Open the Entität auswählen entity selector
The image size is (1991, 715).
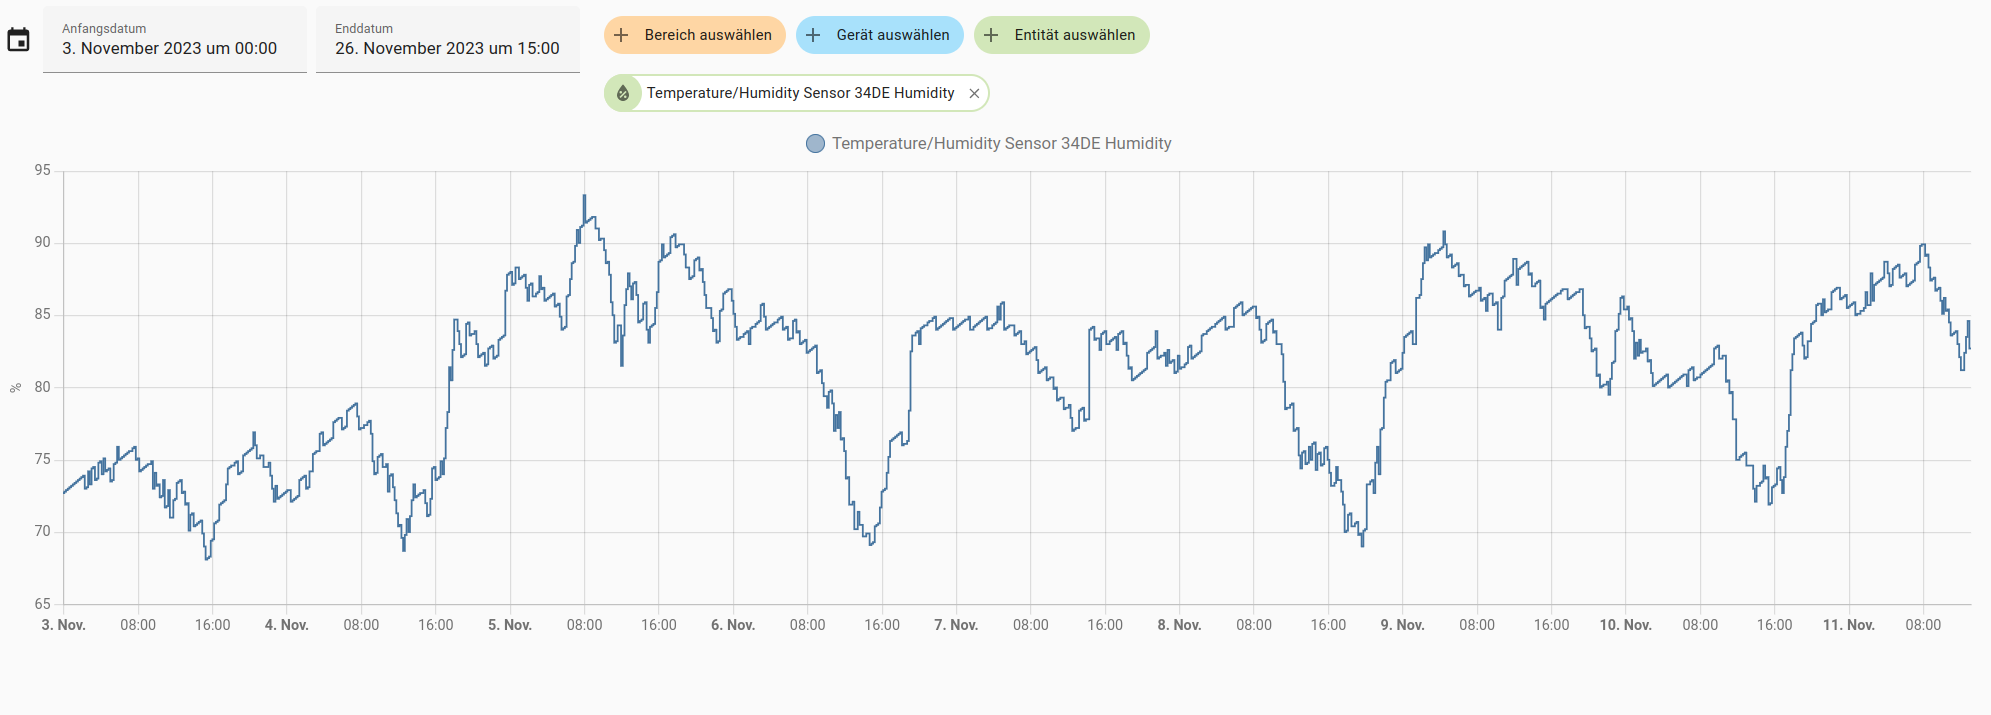tap(1062, 35)
